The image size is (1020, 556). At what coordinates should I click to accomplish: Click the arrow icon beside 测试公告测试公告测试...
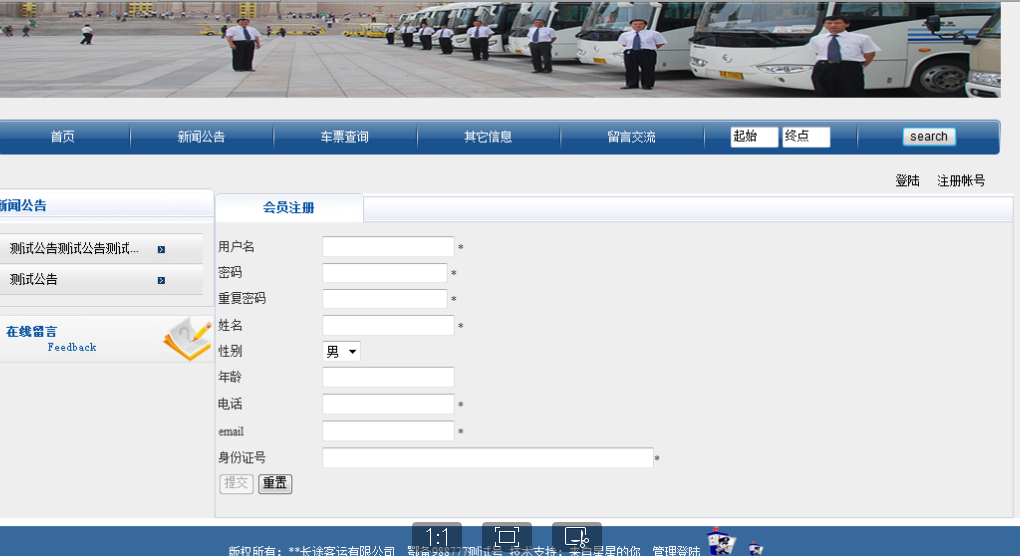pos(161,249)
